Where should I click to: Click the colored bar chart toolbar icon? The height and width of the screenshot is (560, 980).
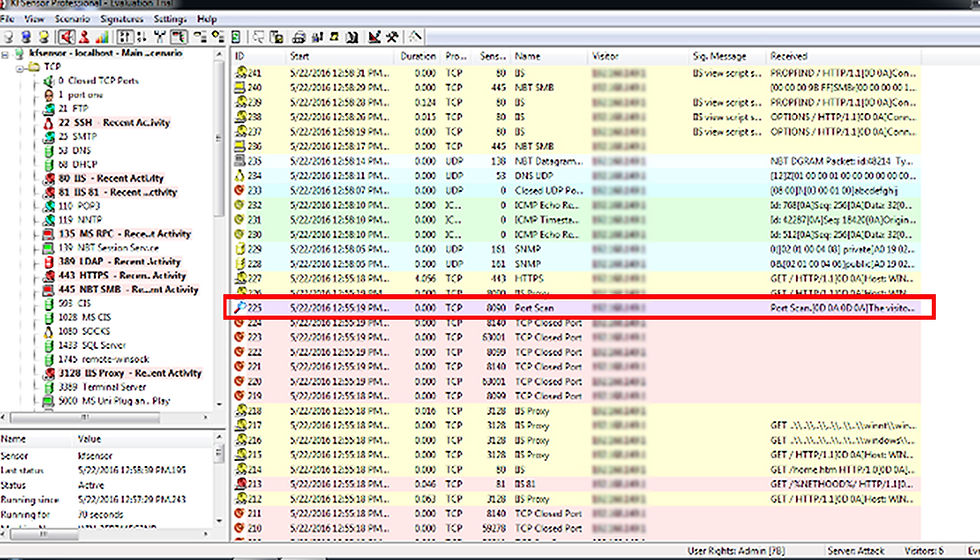point(102,37)
